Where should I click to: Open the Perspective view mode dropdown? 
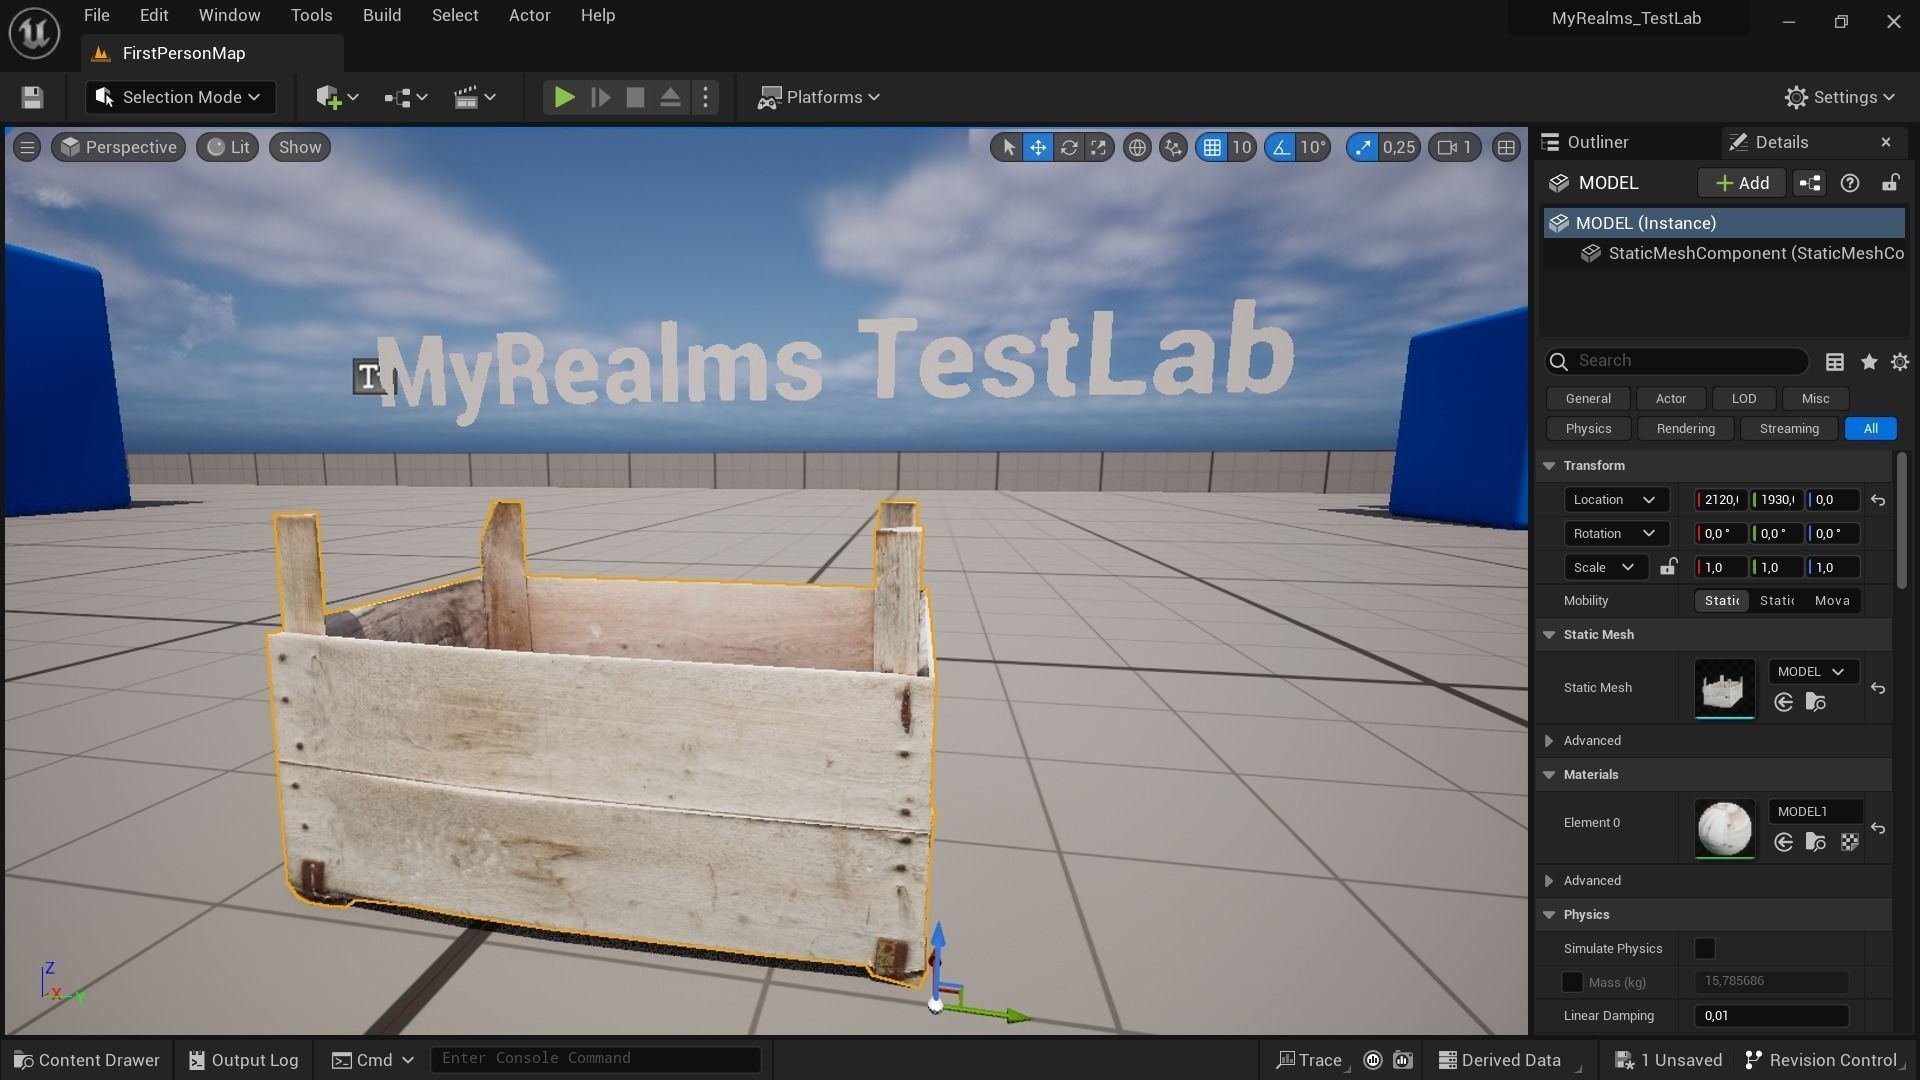point(118,148)
